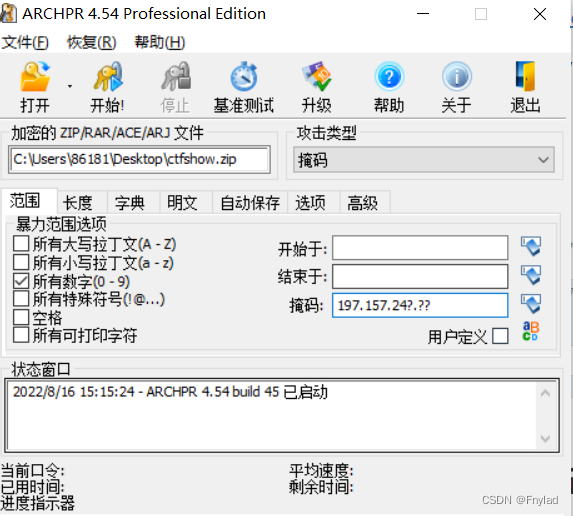Open custom charset aBcD icon
573x516 pixels.
point(531,331)
